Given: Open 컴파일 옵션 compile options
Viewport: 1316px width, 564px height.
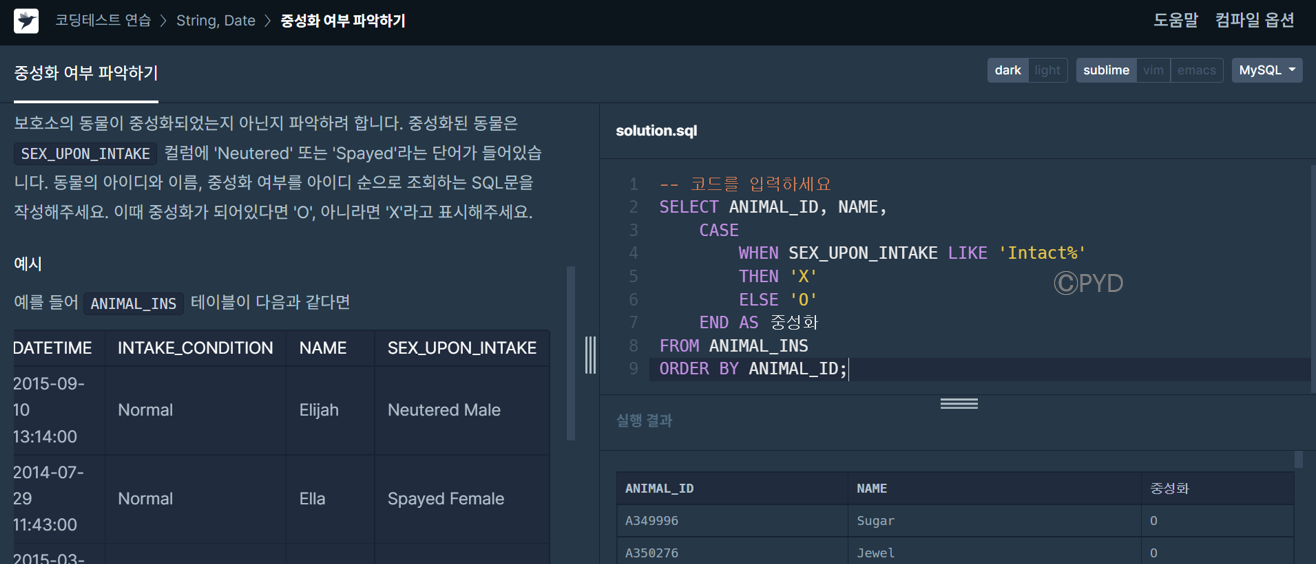Looking at the screenshot, I should click(1255, 20).
